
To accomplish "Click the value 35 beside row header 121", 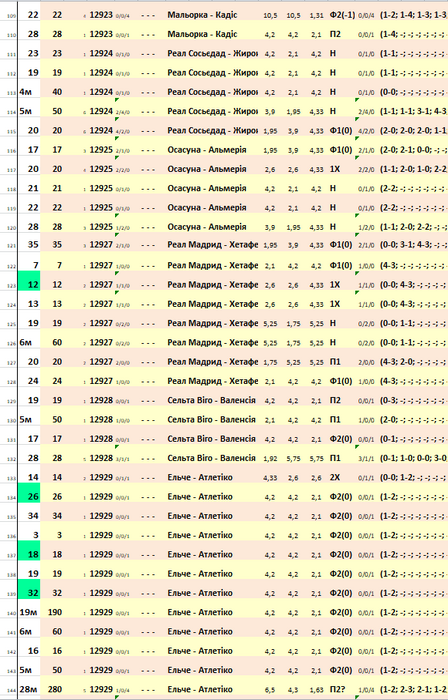I will pos(33,245).
